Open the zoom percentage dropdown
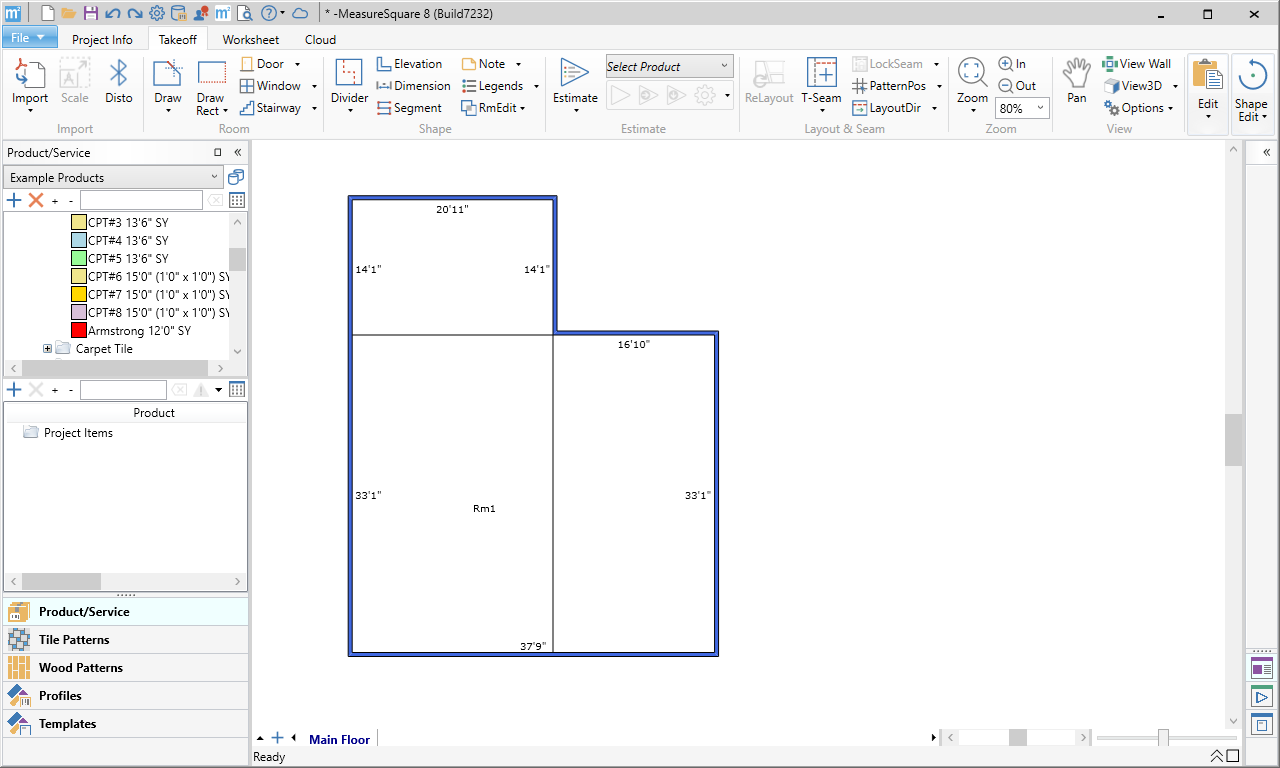1280x768 pixels. [1022, 108]
